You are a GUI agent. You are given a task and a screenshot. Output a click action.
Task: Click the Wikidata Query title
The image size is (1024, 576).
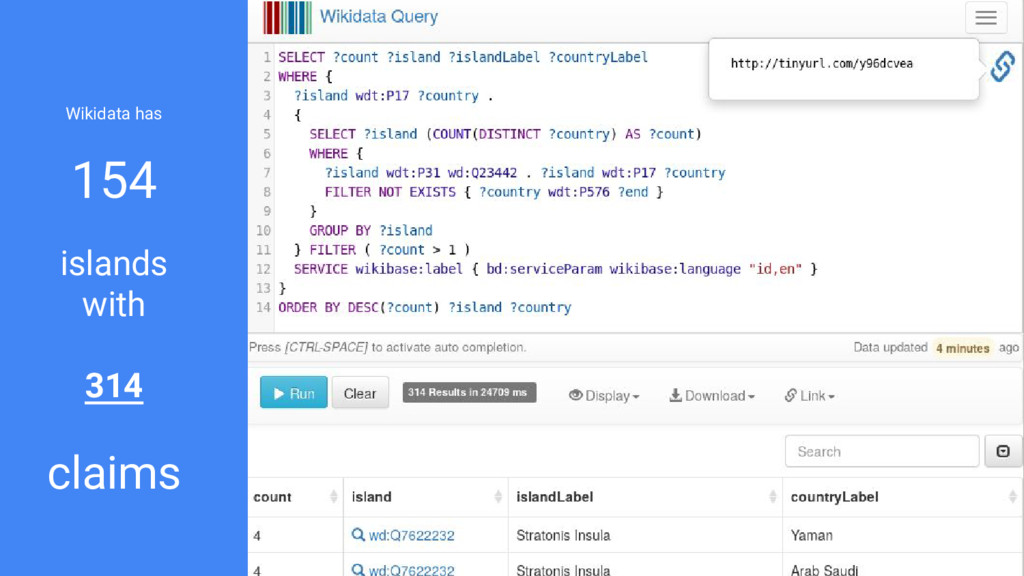click(379, 16)
